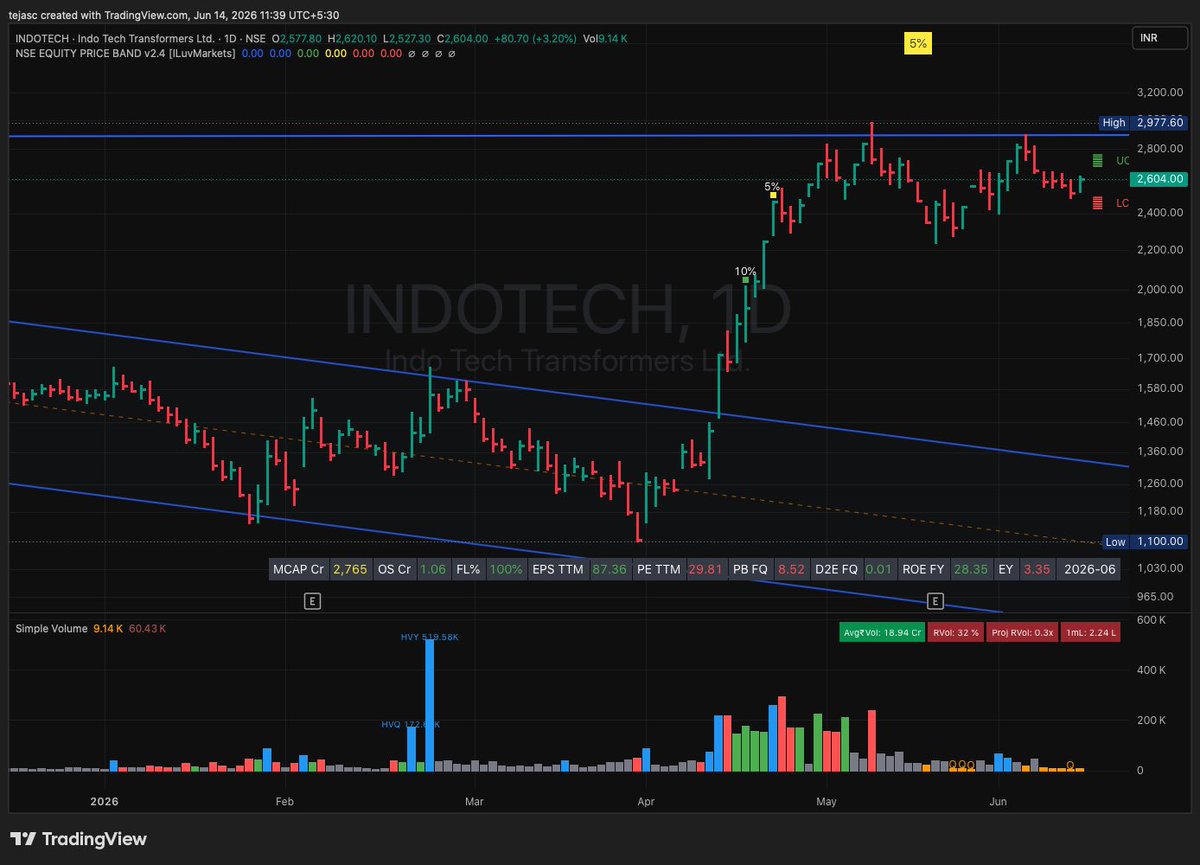Click the HVQ volume bar label
Viewport: 1200px width, 865px height.
(x=410, y=723)
